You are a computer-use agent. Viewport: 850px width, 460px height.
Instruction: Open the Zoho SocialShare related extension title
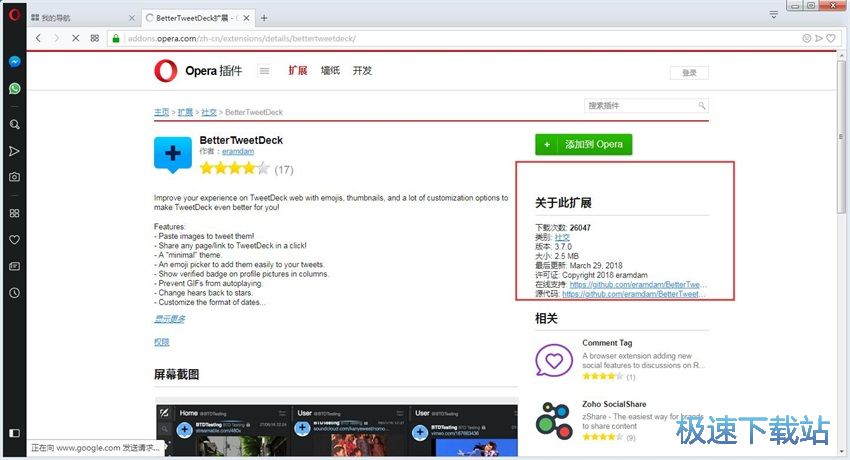[x=614, y=404]
